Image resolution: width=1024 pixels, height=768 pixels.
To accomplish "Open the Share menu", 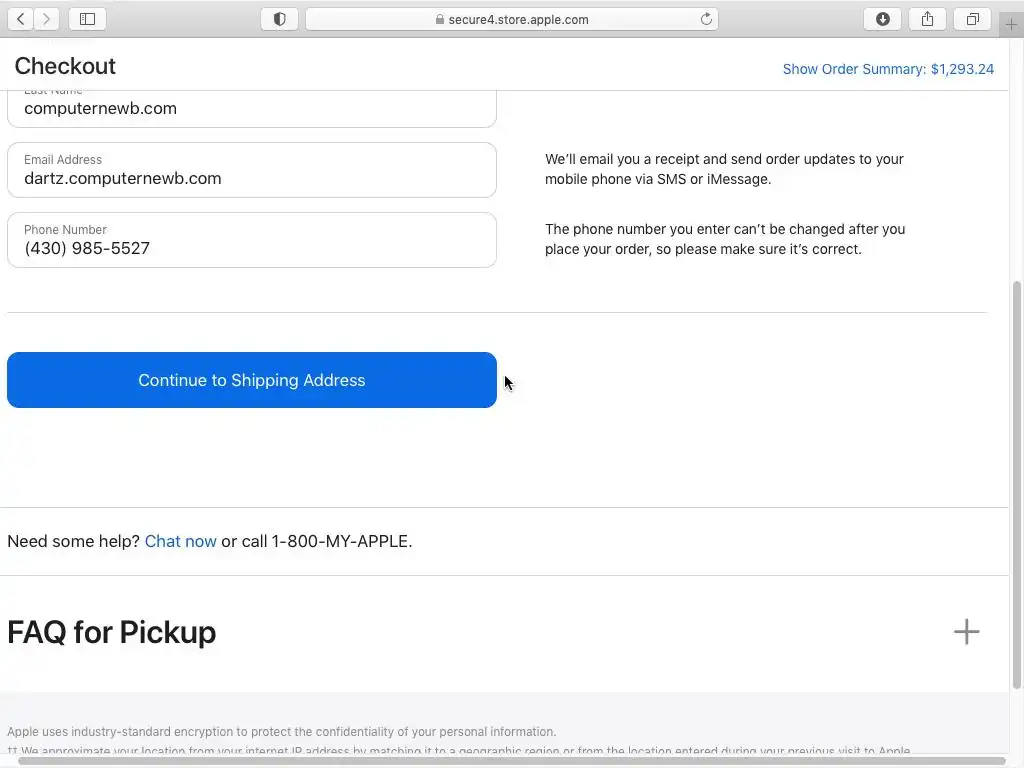I will (927, 19).
